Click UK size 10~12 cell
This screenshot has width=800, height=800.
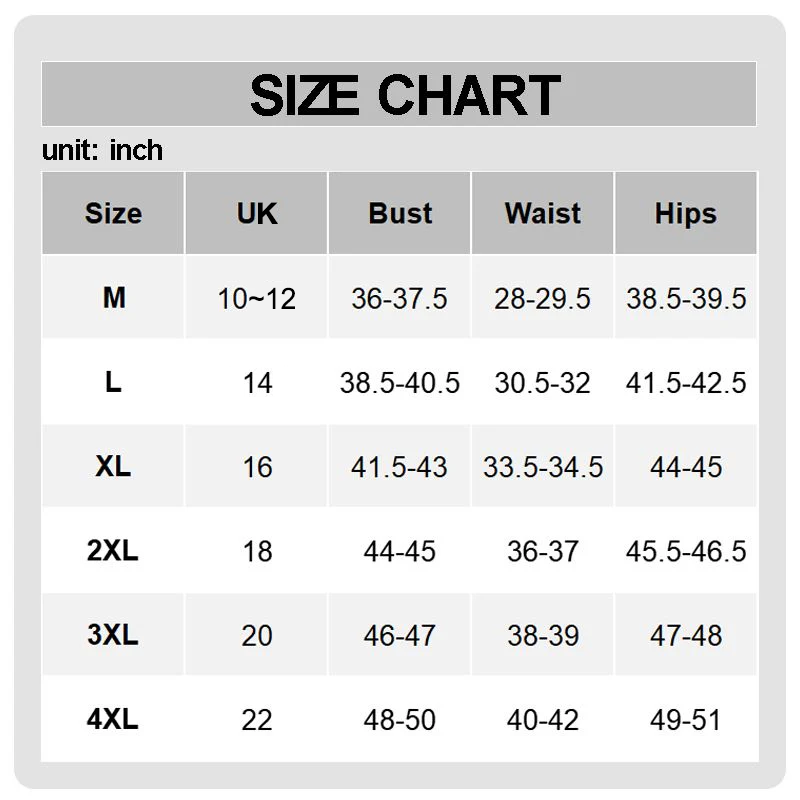[257, 298]
